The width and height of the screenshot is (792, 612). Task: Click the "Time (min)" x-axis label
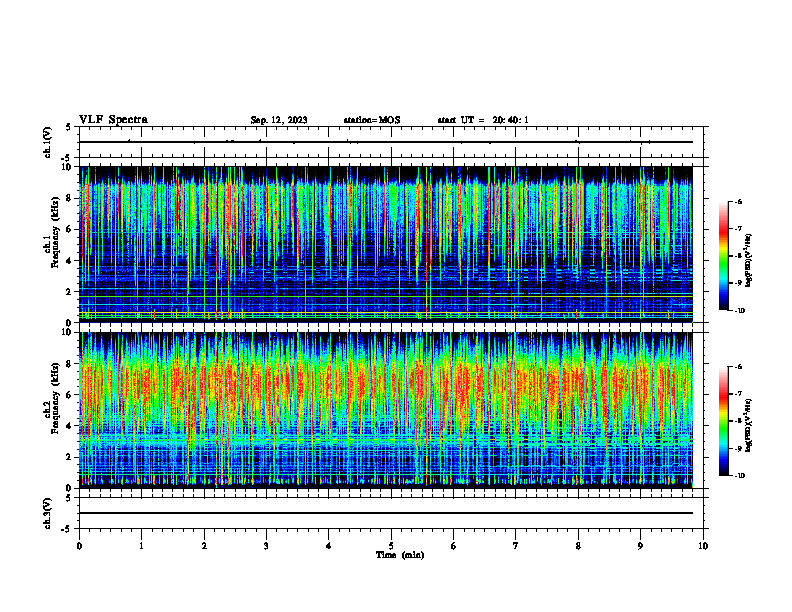(400, 555)
